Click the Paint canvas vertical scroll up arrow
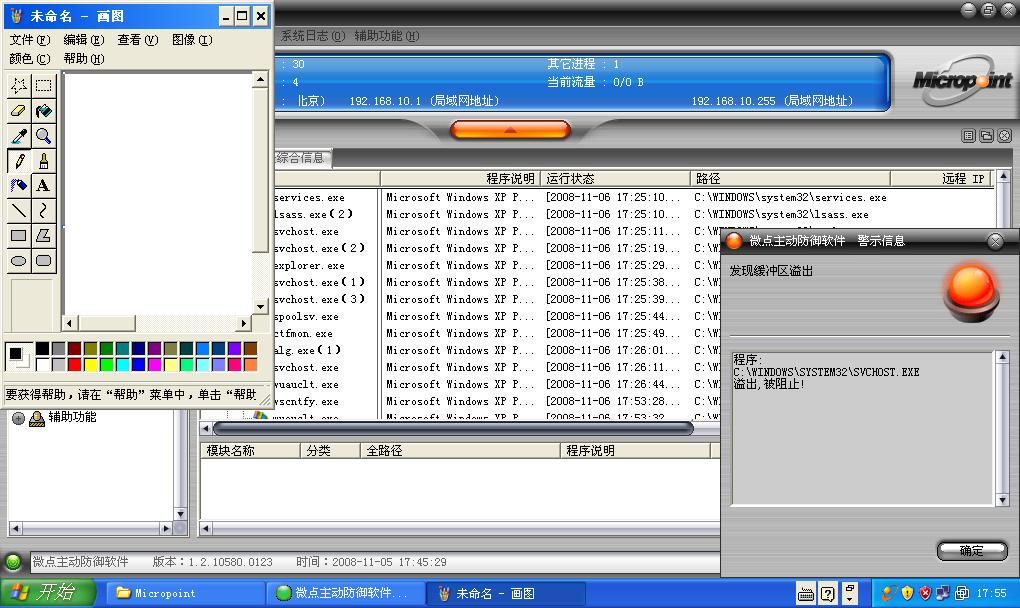 coord(260,79)
